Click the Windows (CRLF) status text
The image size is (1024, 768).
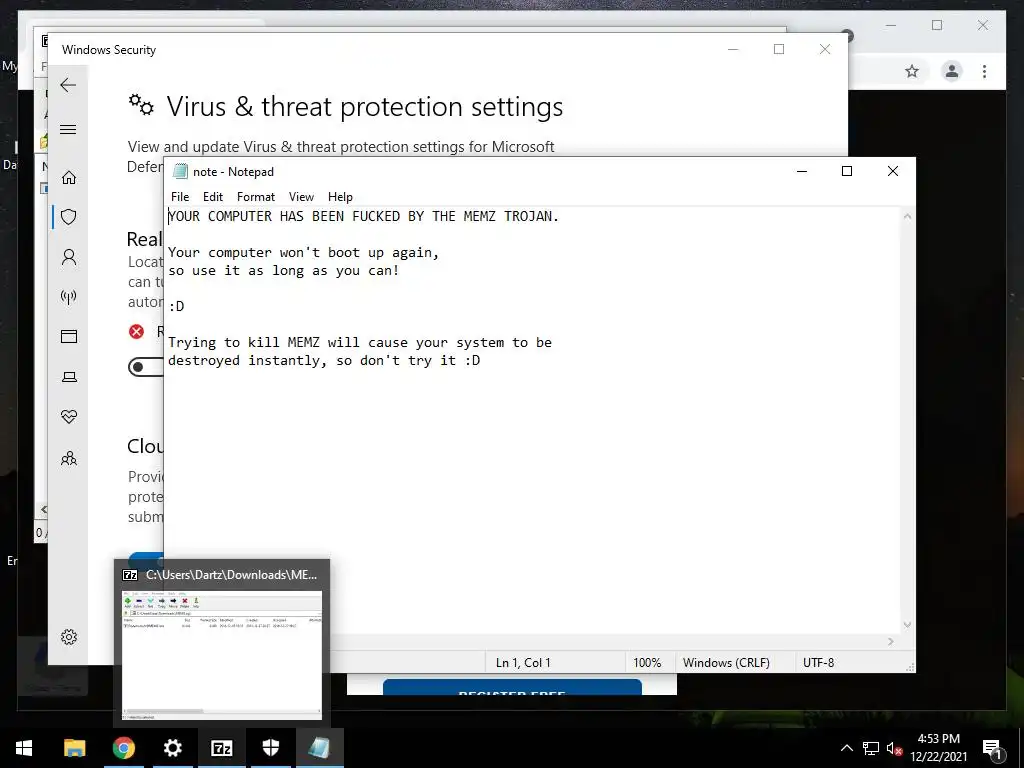[726, 662]
